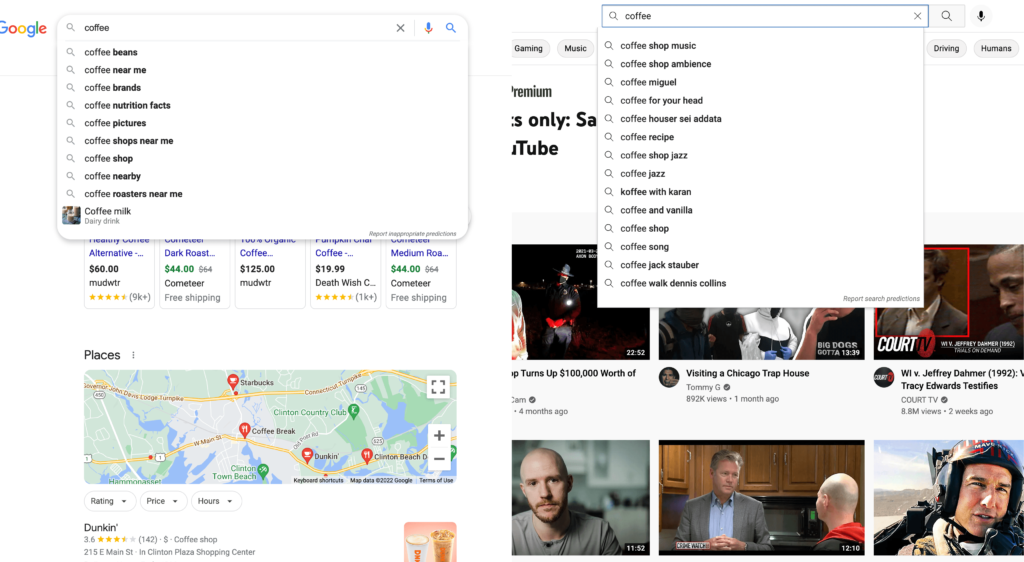This screenshot has width=1024, height=562.
Task: Activate Google voice search microphone
Action: point(428,28)
